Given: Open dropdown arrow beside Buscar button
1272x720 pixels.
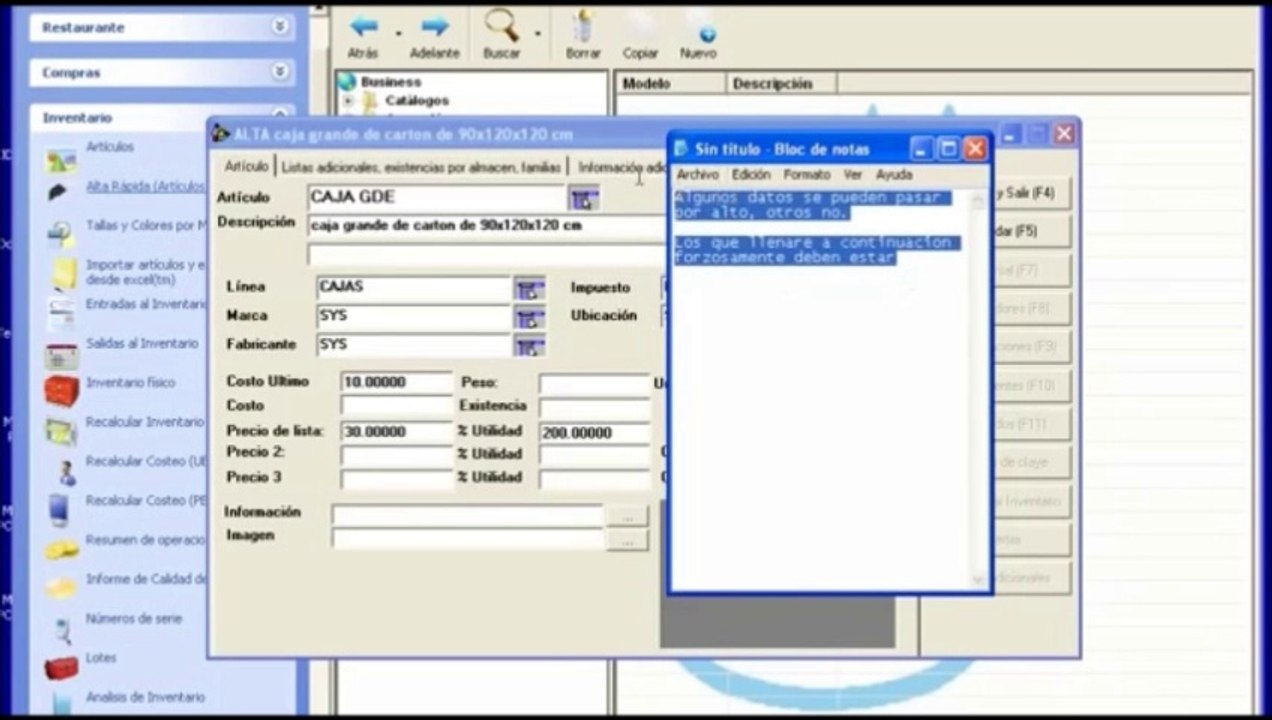Looking at the screenshot, I should coord(538,32).
